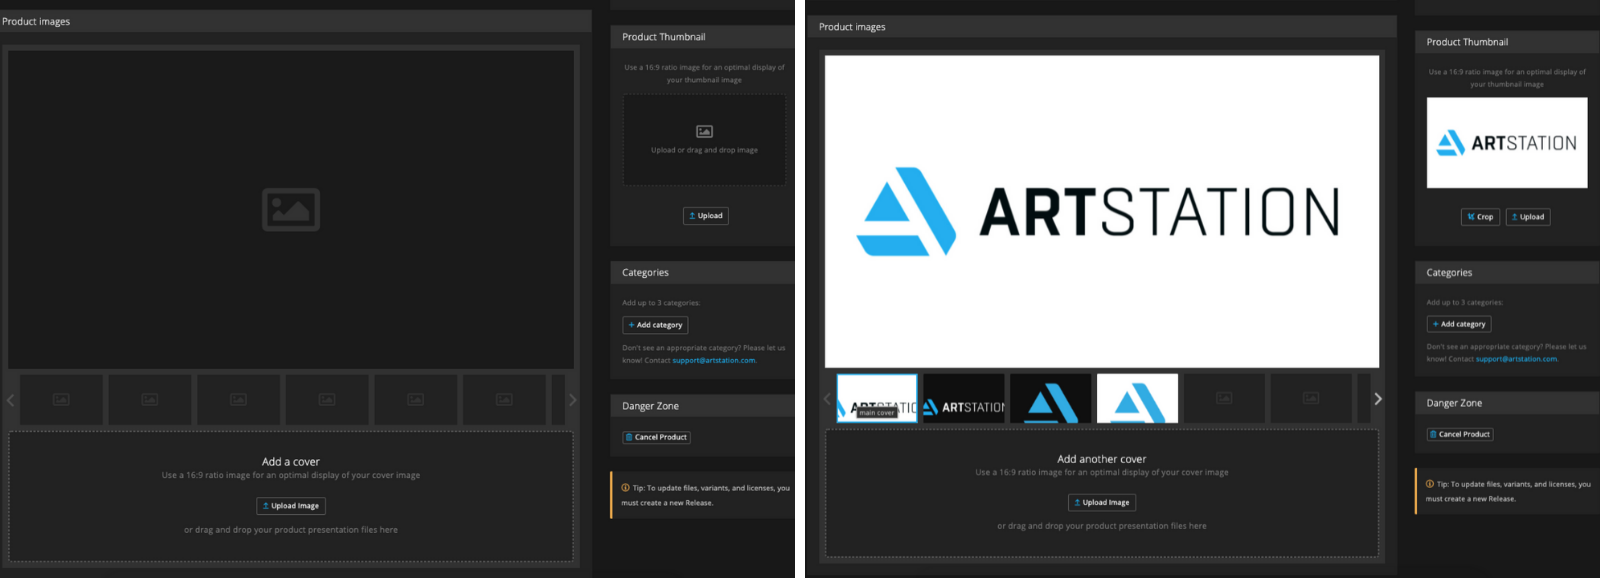
Task: Click the 'Add another cover' heading
Action: (x=1102, y=459)
